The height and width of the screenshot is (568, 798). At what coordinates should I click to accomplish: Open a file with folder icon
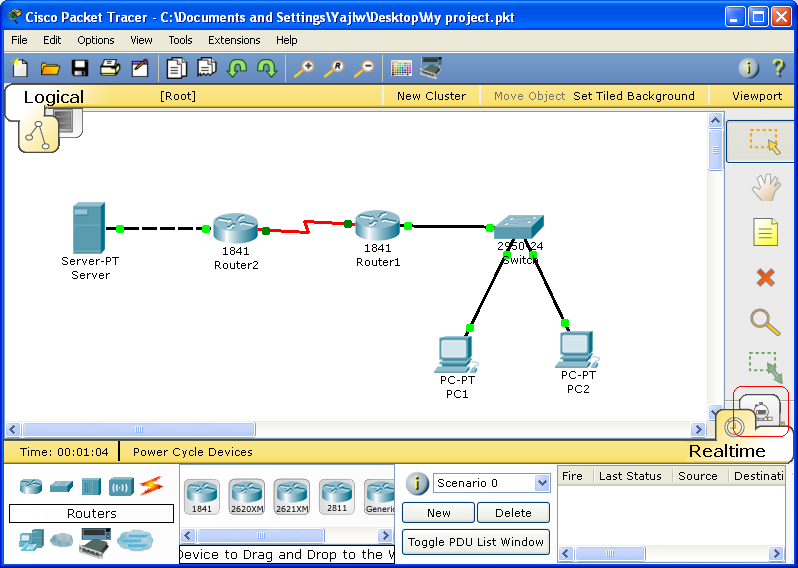(50, 68)
